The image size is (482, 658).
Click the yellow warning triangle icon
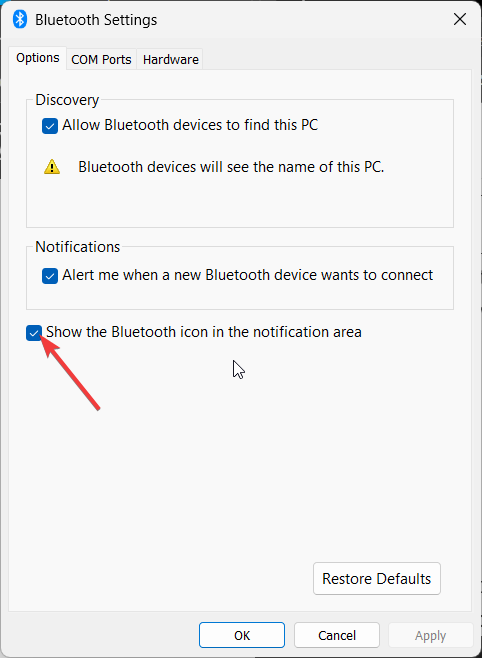52,167
